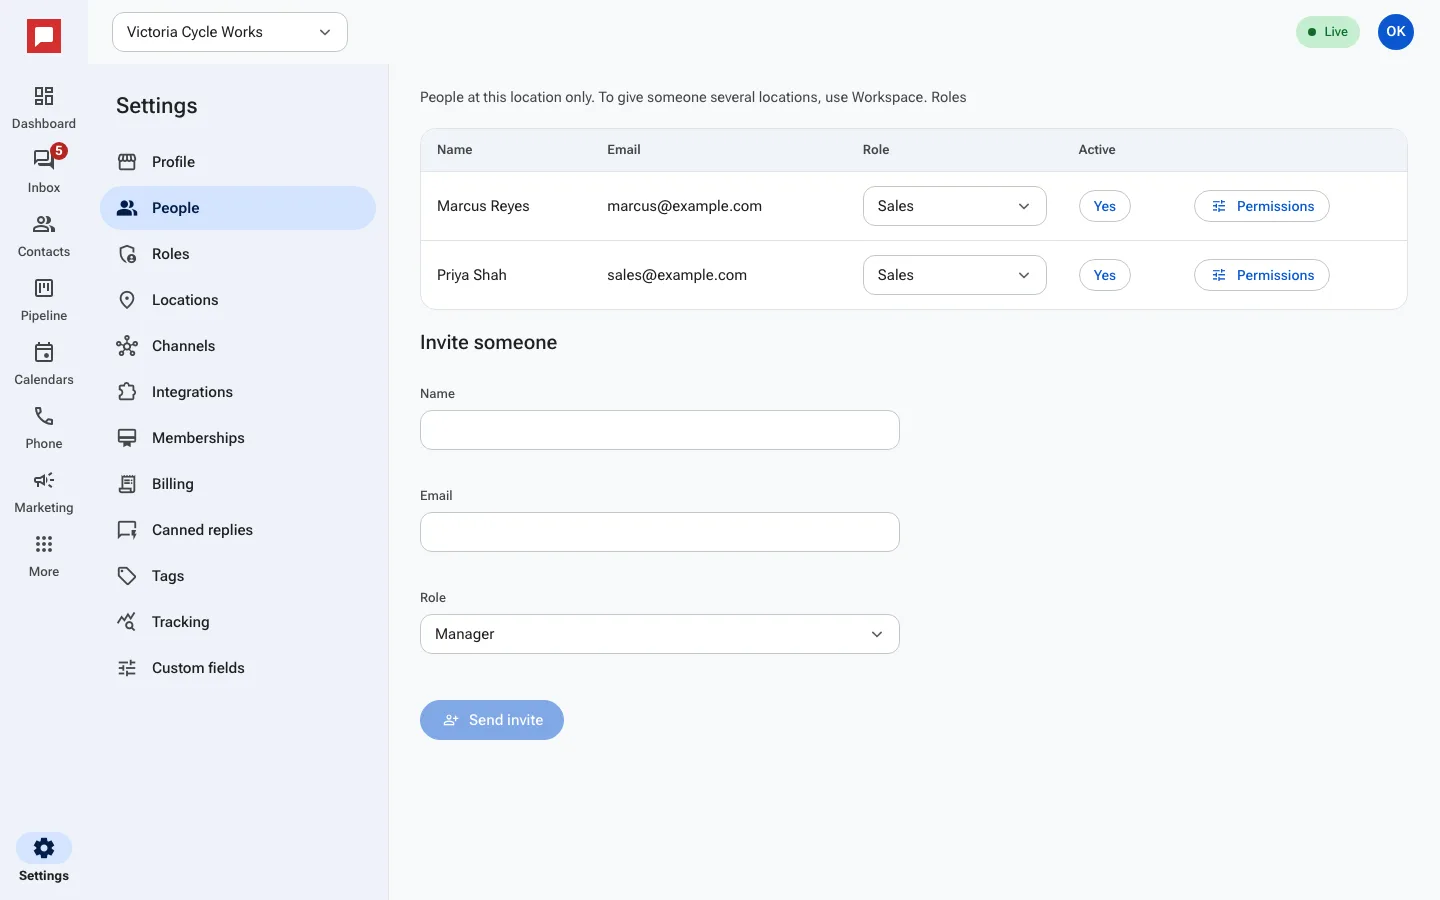
Task: Open the Custom fields settings section
Action: tap(238, 668)
